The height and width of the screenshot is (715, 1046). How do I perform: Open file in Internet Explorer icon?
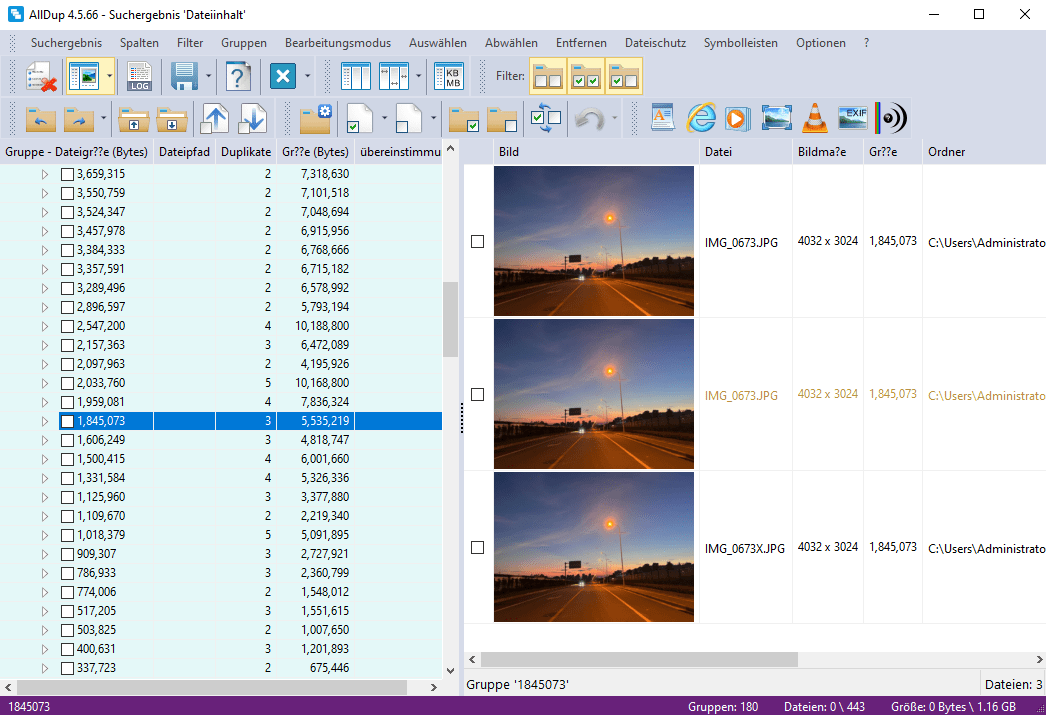701,118
